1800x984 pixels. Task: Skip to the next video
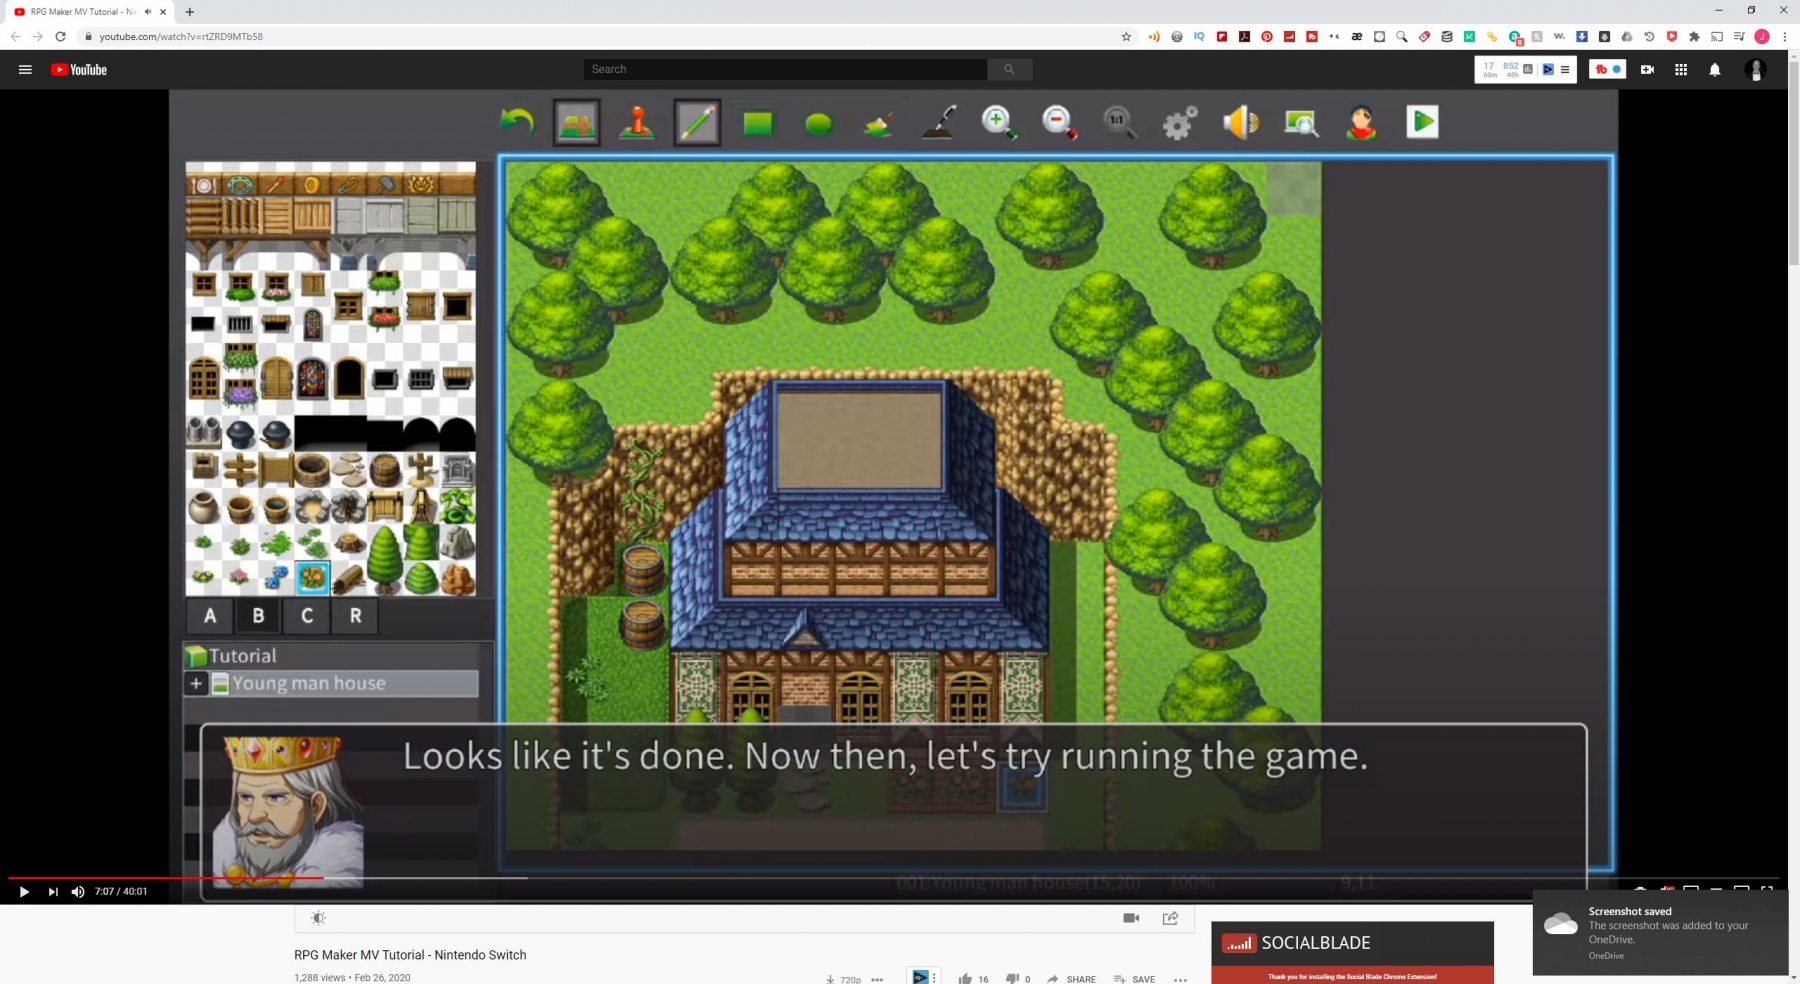point(52,892)
